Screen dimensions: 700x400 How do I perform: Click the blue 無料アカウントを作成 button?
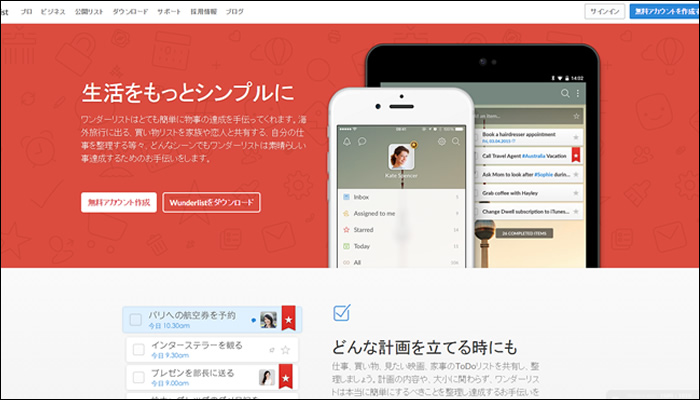pyautogui.click(x=665, y=12)
